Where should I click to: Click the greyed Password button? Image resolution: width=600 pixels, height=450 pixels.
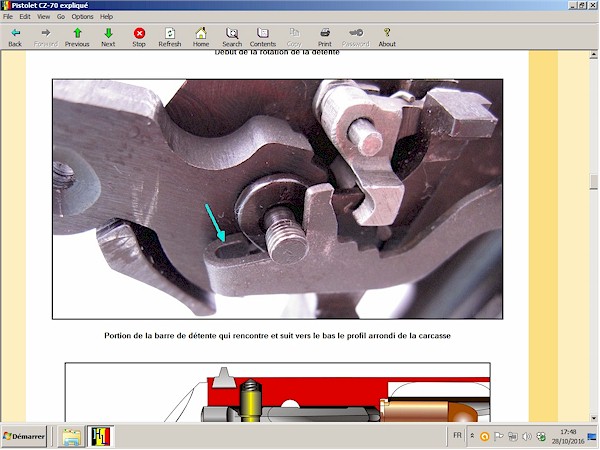(x=356, y=37)
